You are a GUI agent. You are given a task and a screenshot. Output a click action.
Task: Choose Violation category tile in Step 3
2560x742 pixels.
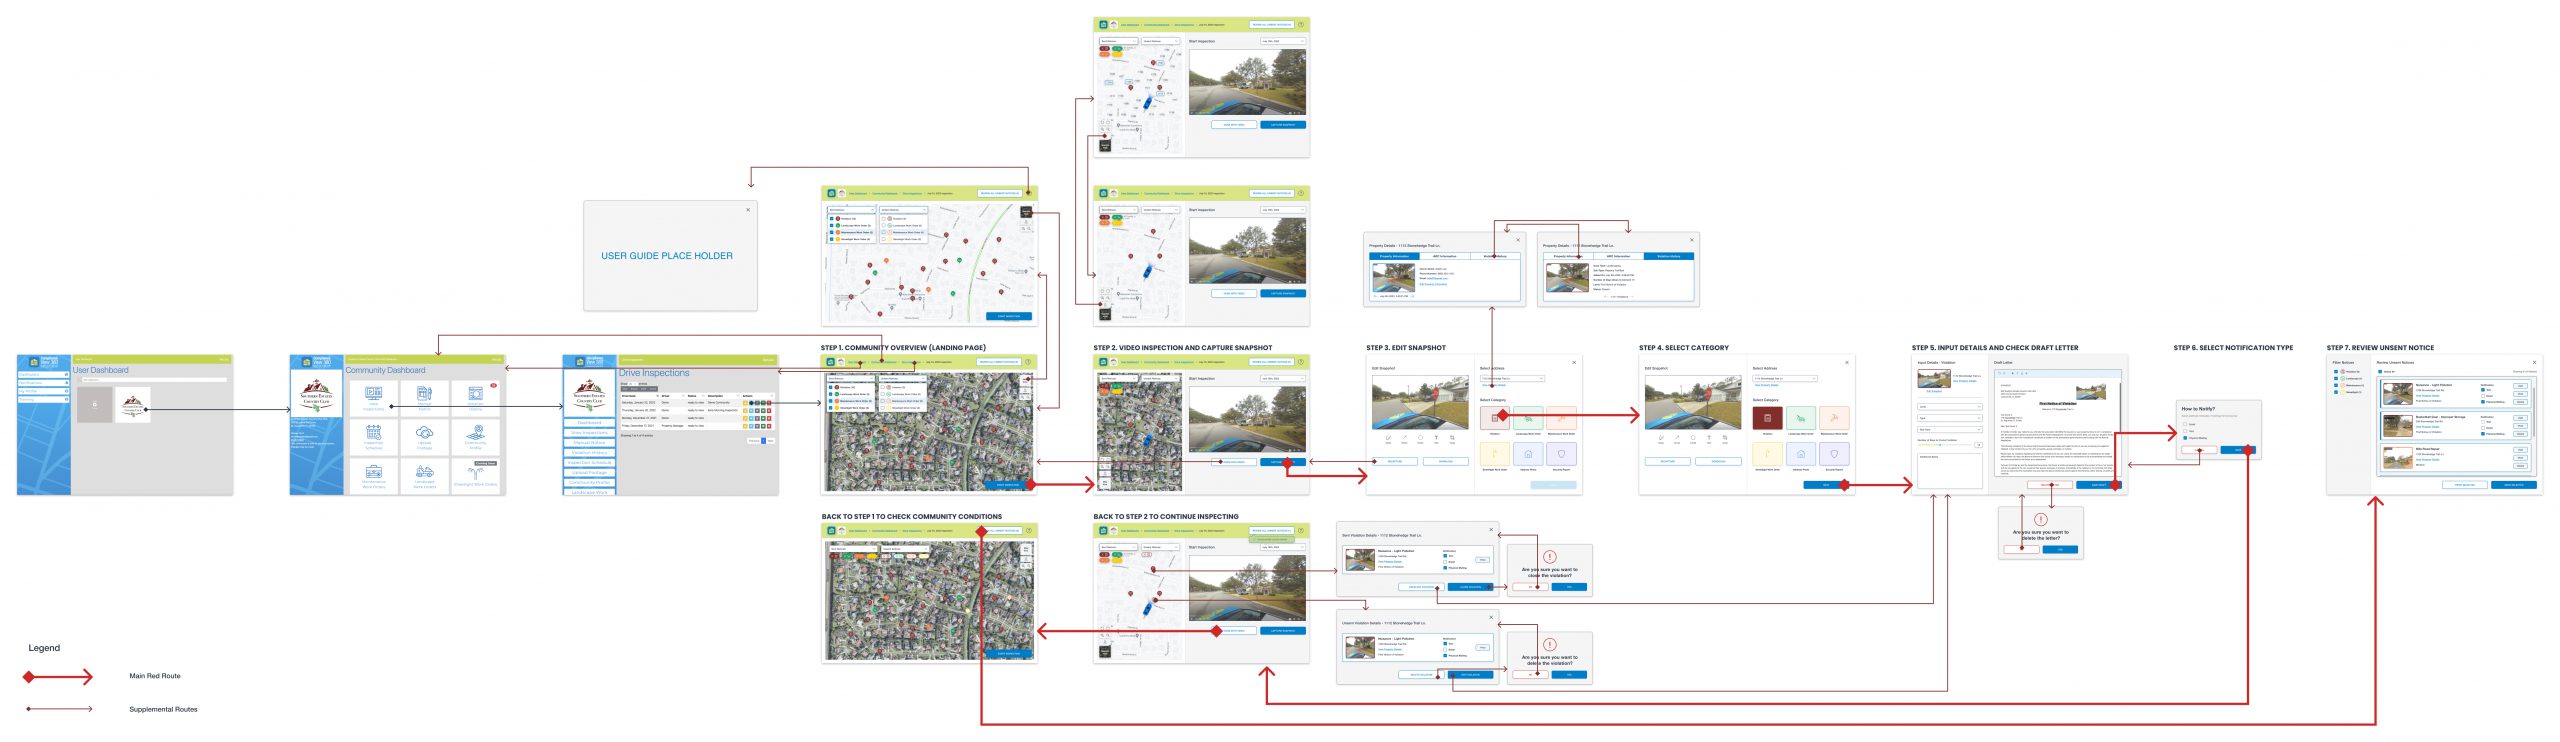(x=1495, y=418)
